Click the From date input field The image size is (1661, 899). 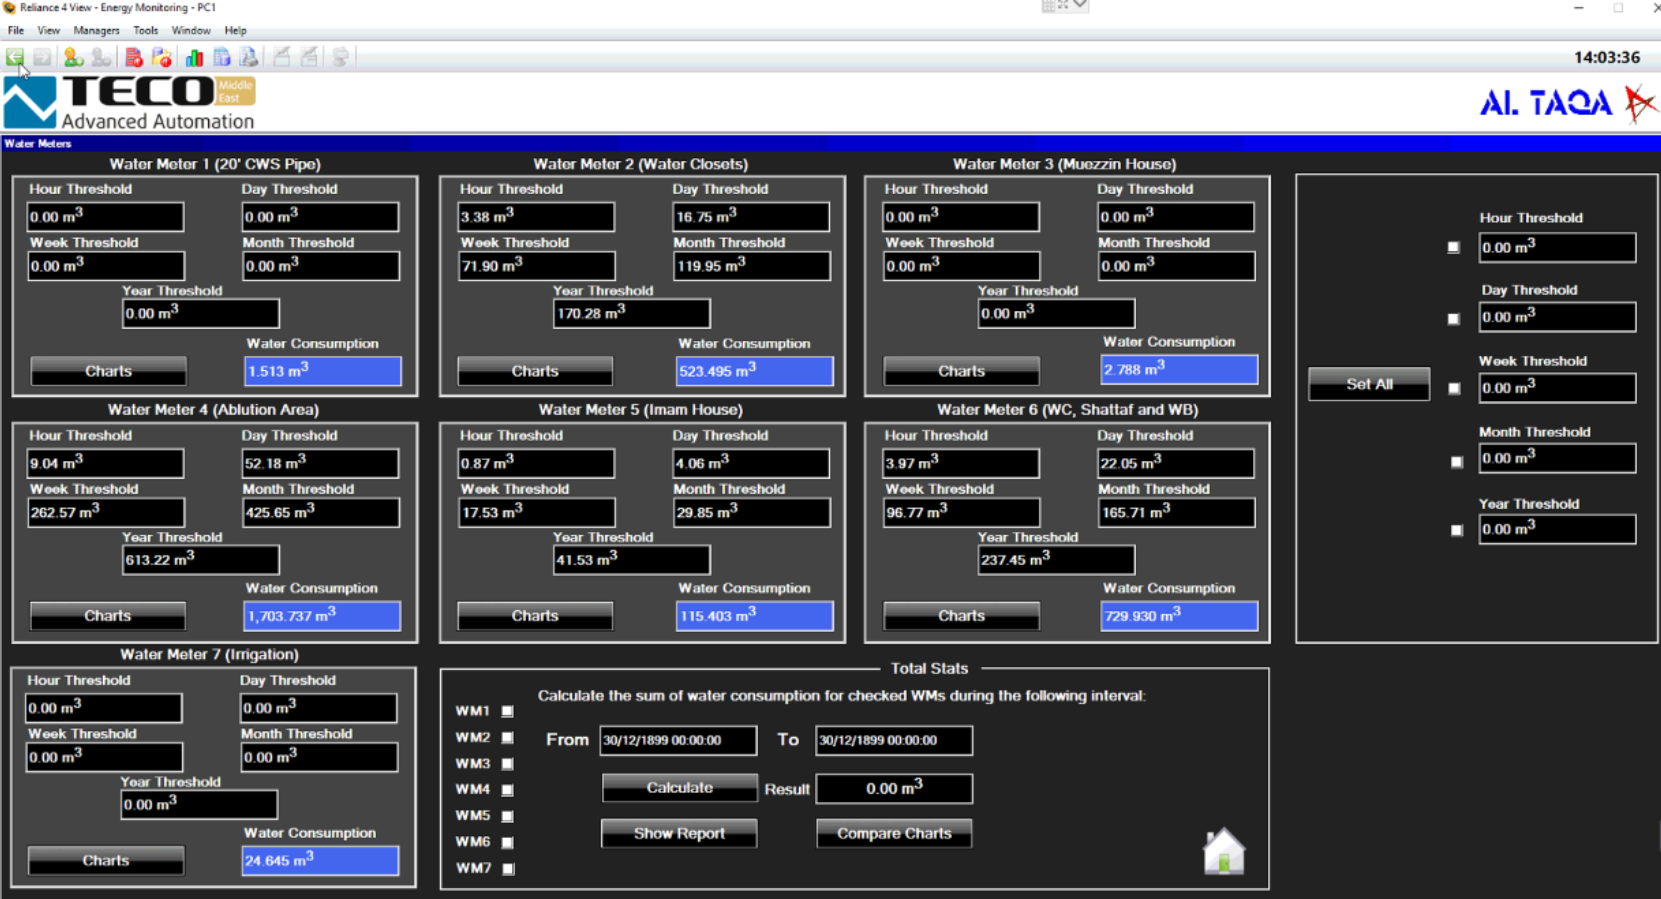click(678, 740)
